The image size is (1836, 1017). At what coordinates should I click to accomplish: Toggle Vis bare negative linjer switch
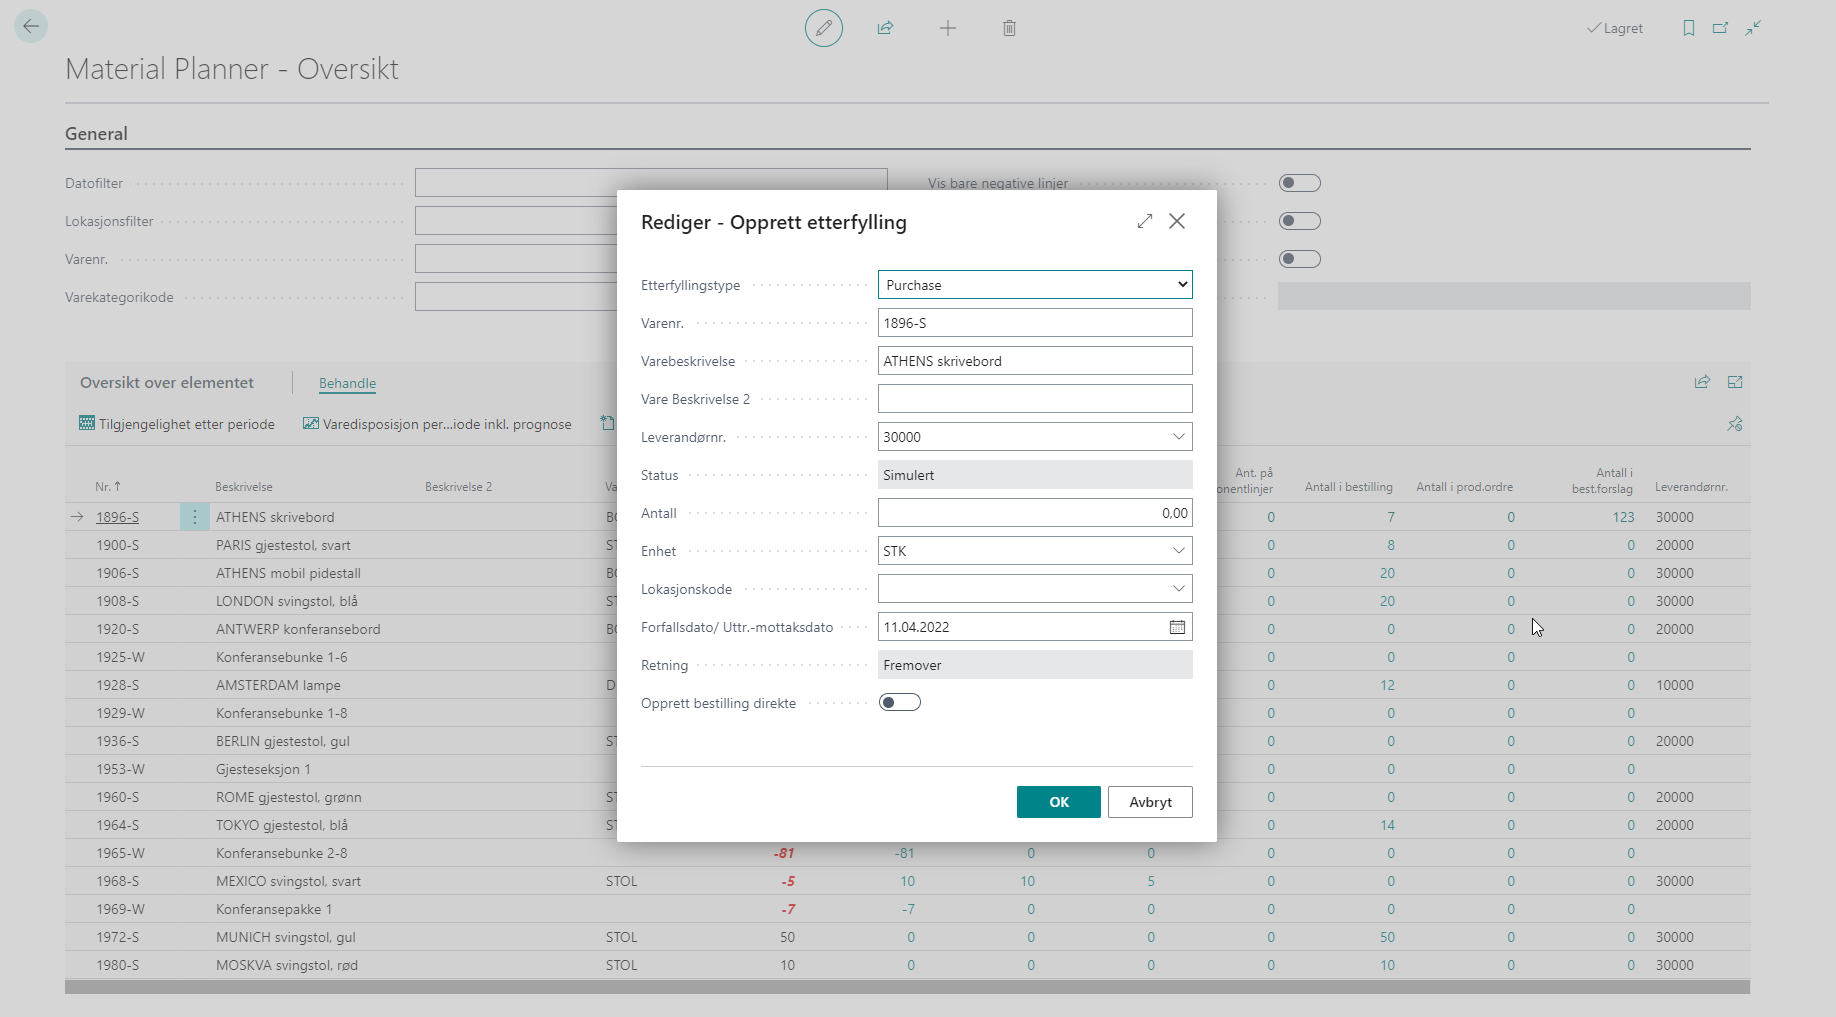pos(1299,183)
